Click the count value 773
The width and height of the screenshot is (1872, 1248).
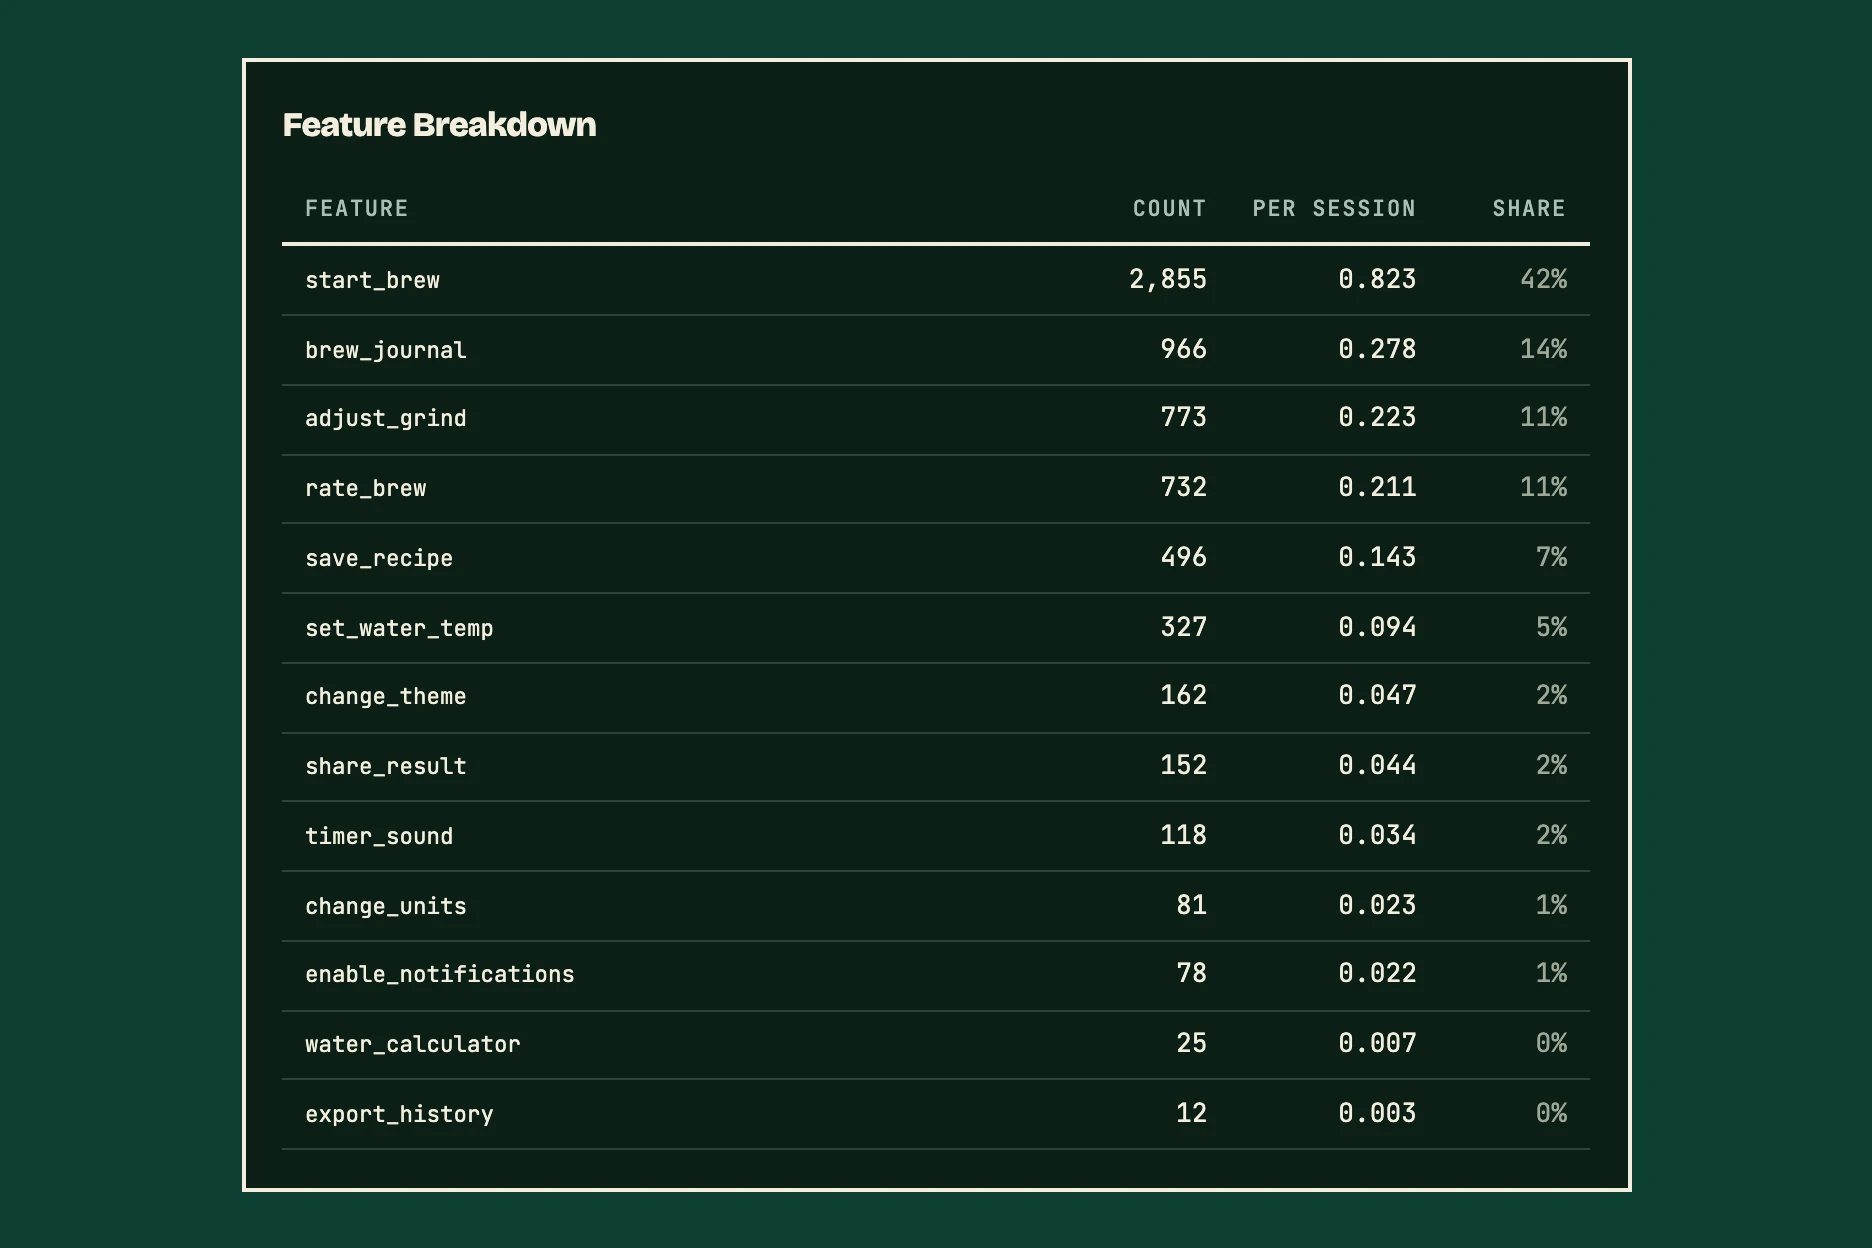click(1184, 417)
